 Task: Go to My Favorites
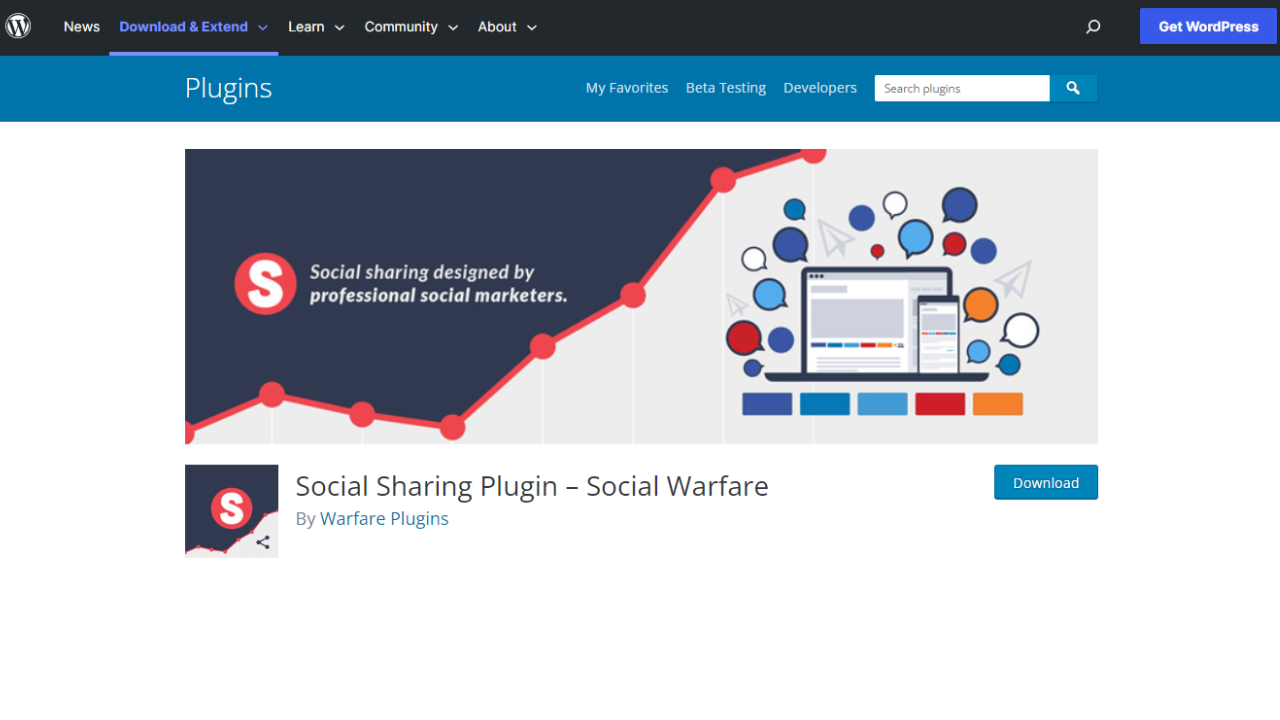627,88
